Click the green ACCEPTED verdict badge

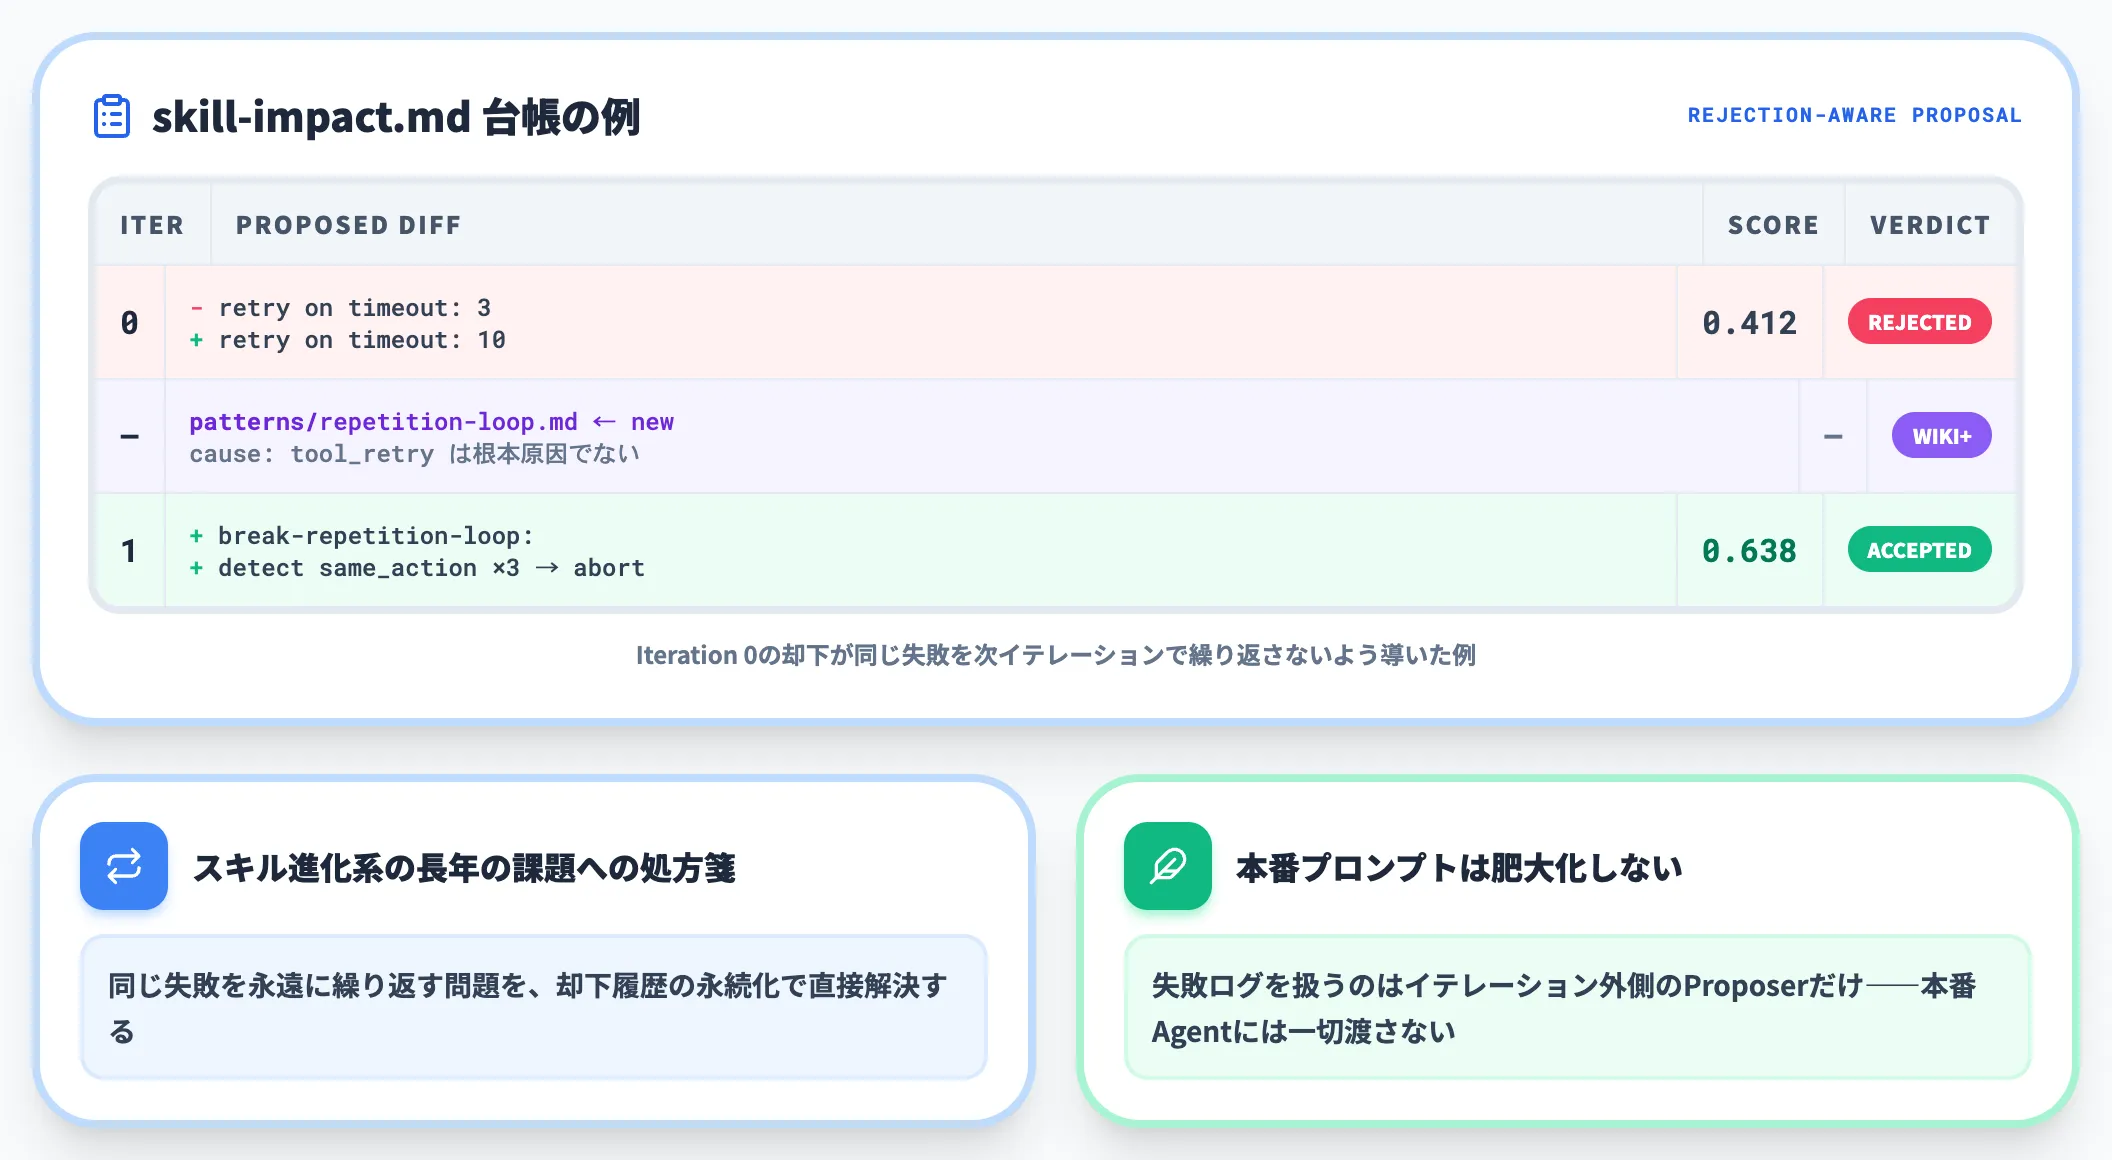pyautogui.click(x=1919, y=550)
